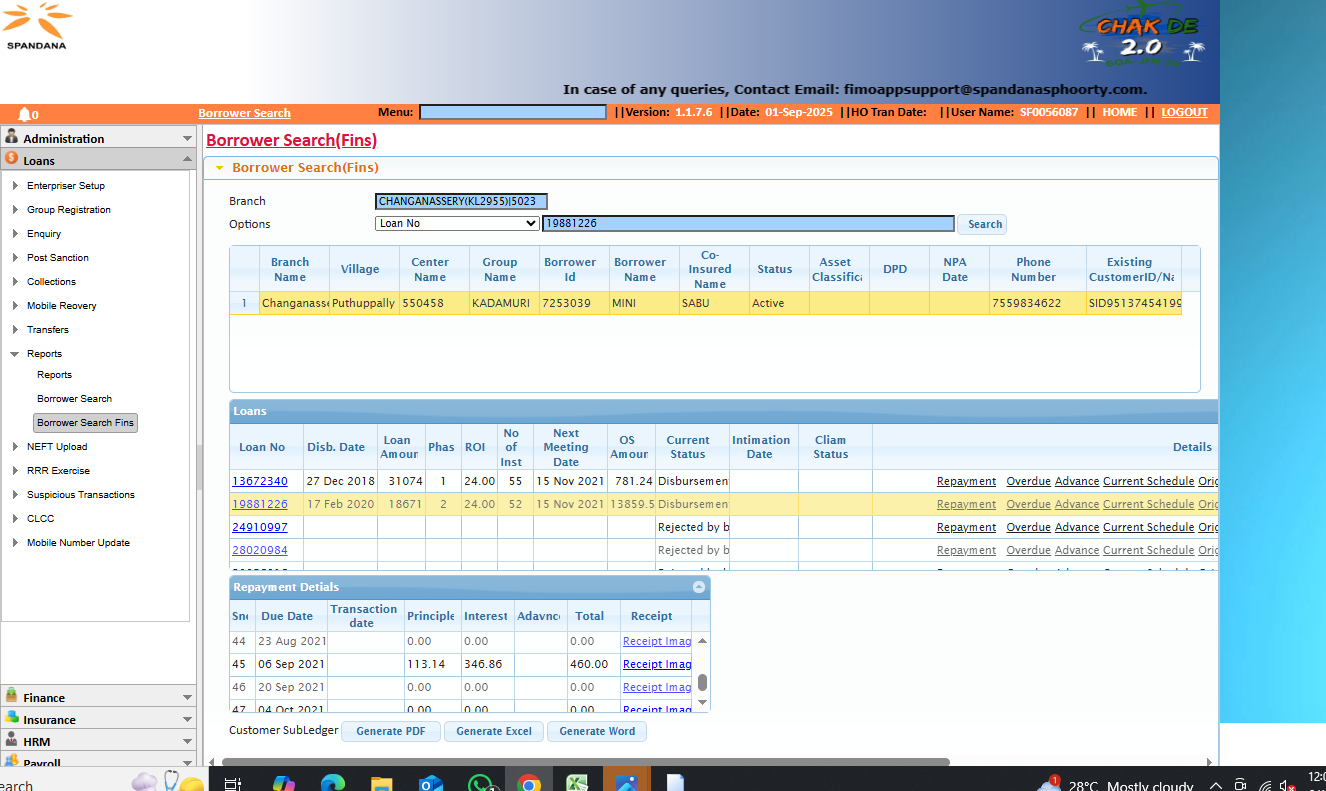Click the notification bell icon
Screen dimensions: 1326x791
(x=25, y=114)
